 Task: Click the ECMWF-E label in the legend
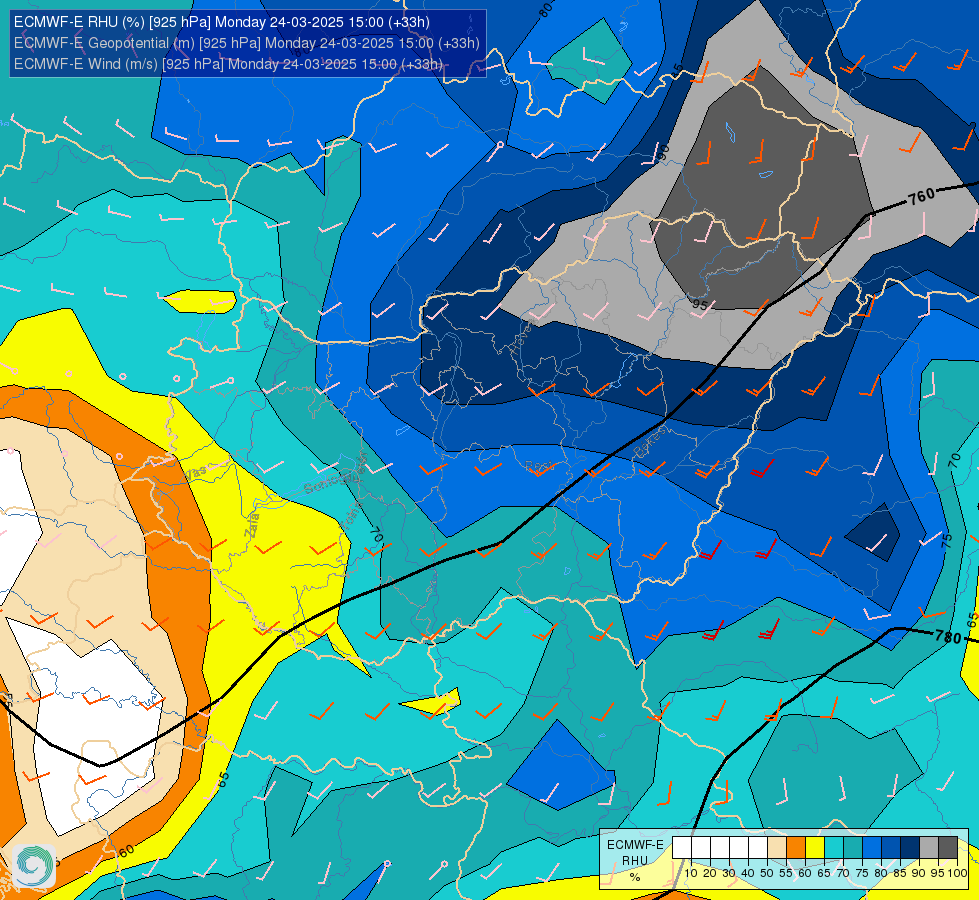coord(635,844)
